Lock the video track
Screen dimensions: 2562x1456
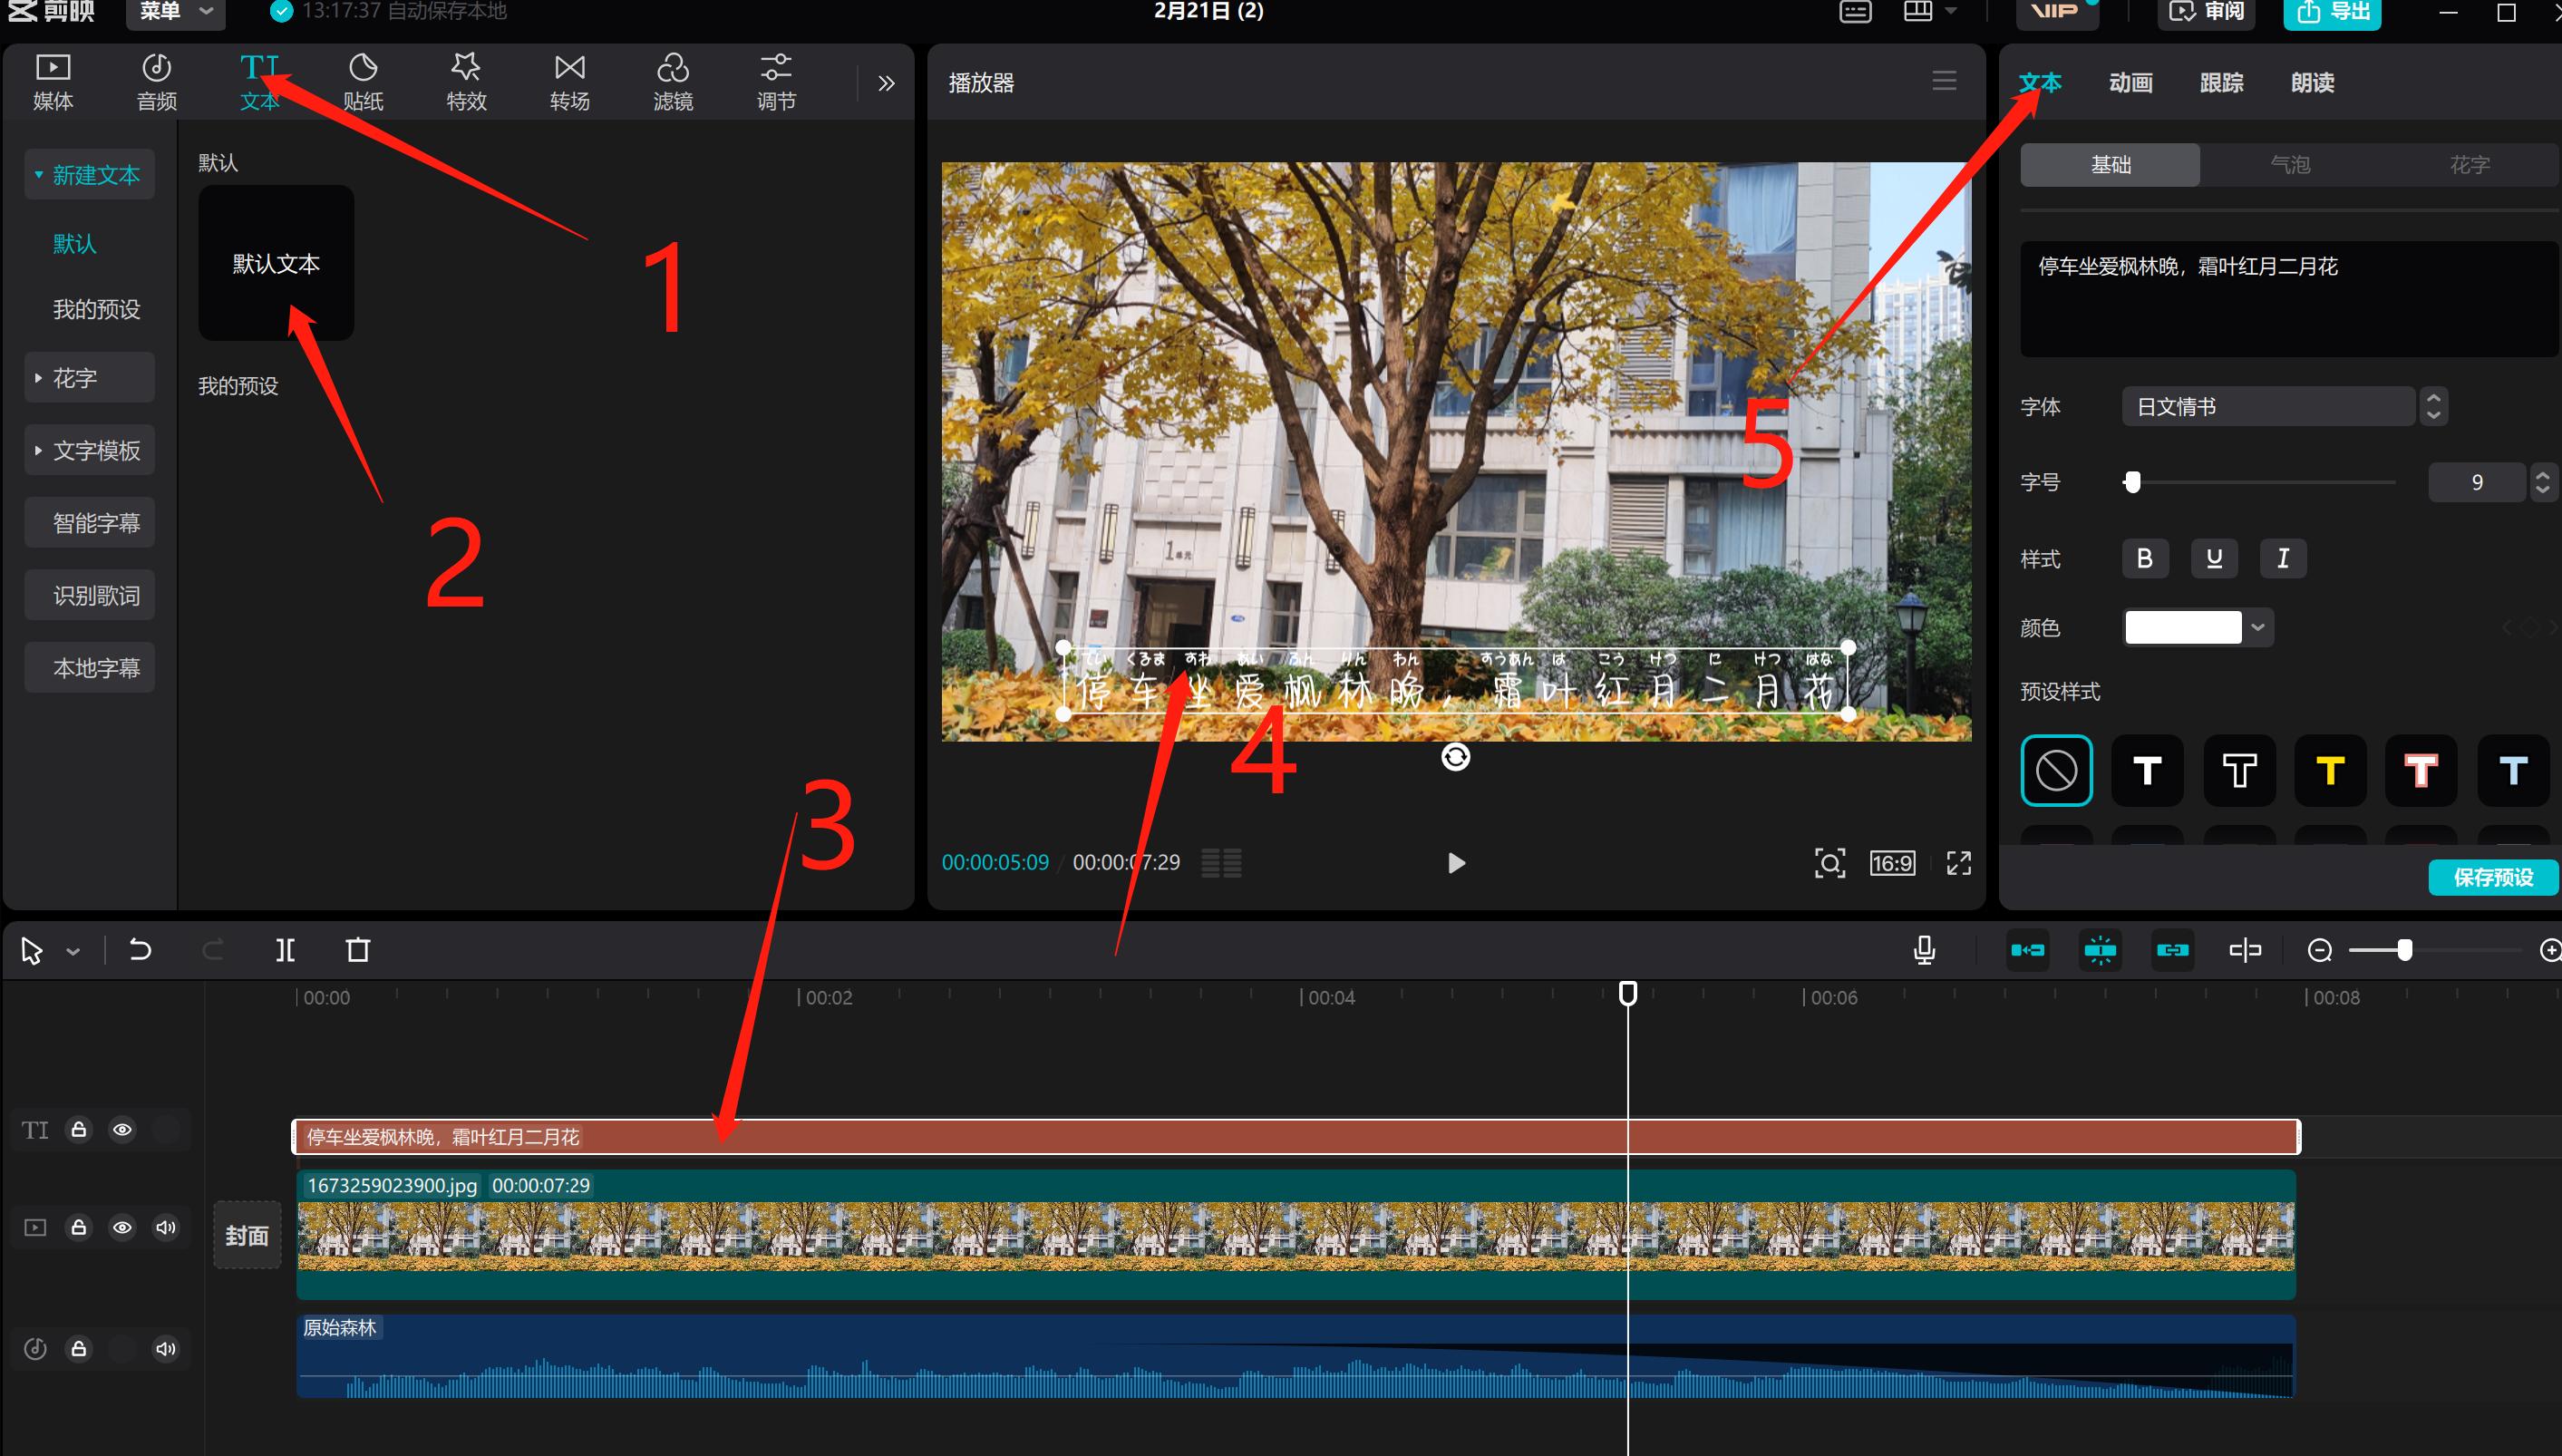78,1227
